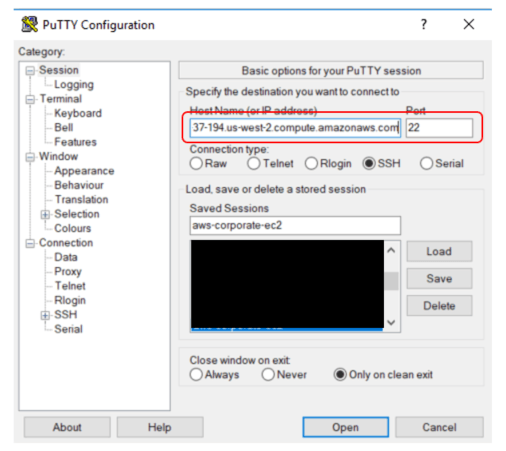Expand the SSH tree node
Viewport: 506px width, 451px height.
pyautogui.click(x=45, y=315)
